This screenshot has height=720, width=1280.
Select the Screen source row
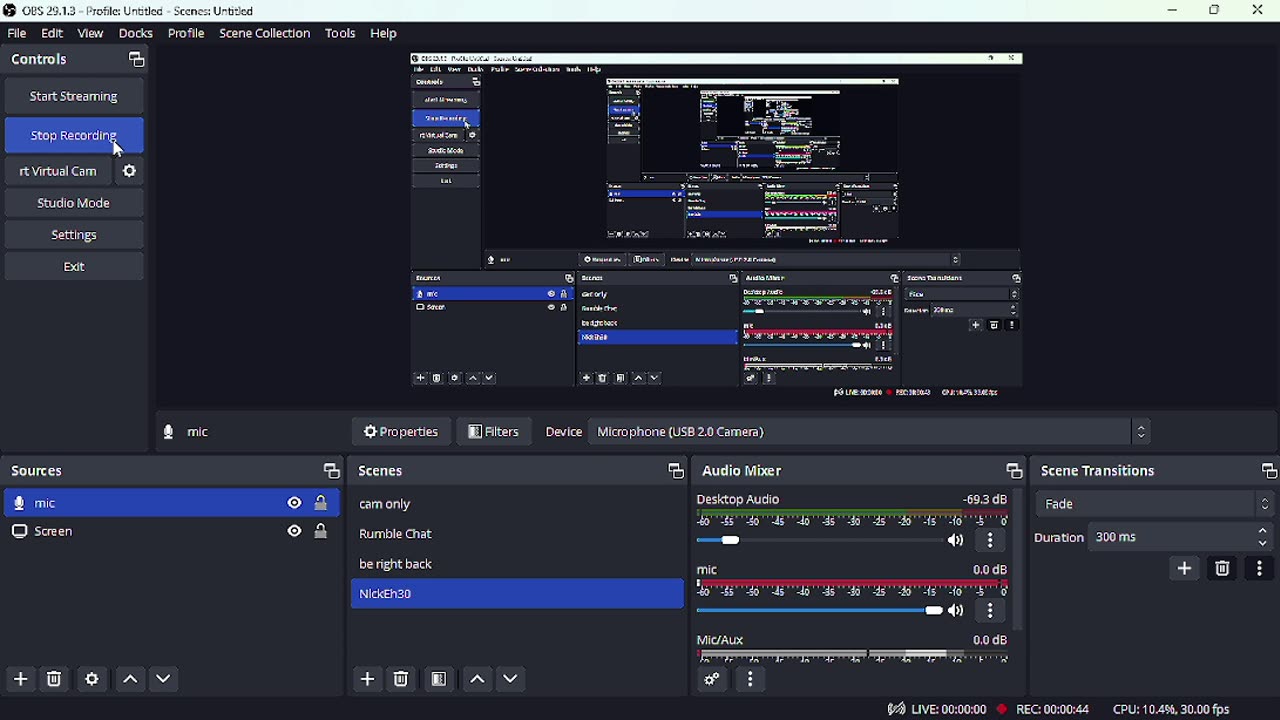pyautogui.click(x=172, y=532)
